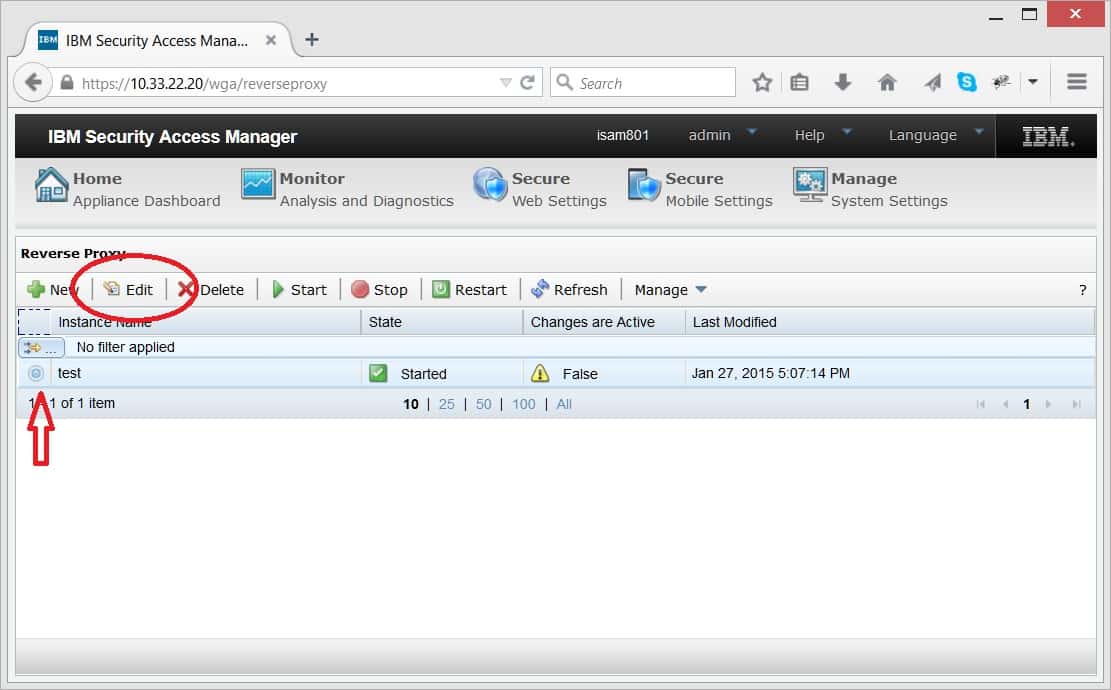Stop the running test instance

(x=380, y=289)
